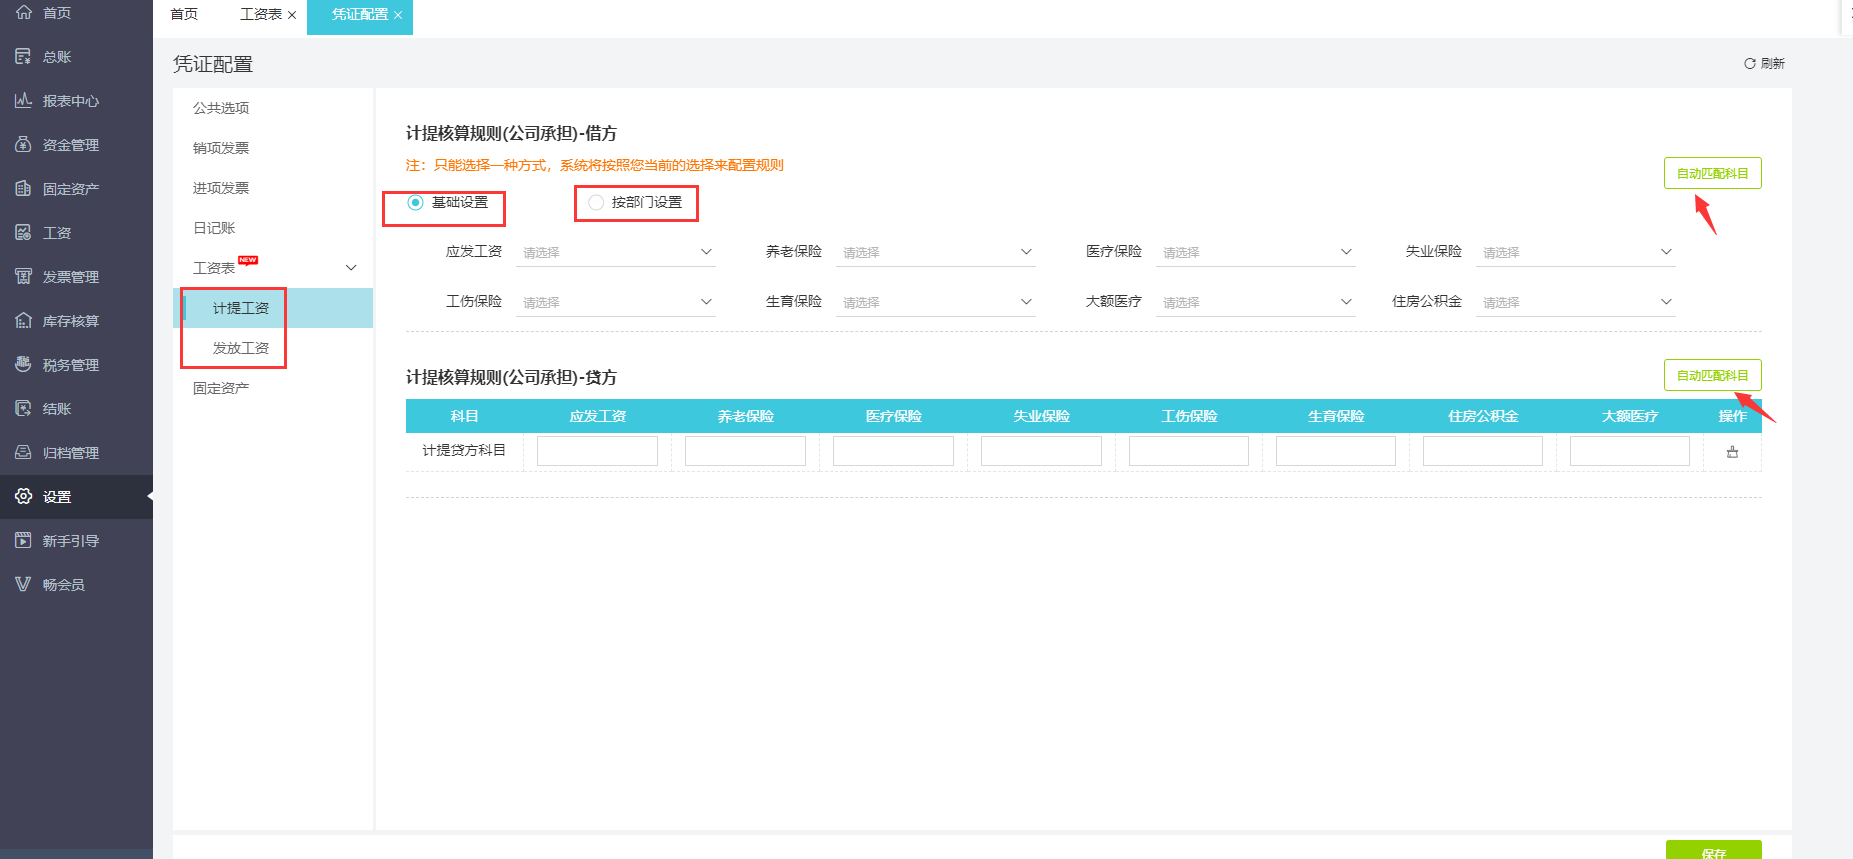1853x859 pixels.
Task: Close the 凭证配置 tab
Action: tap(398, 15)
